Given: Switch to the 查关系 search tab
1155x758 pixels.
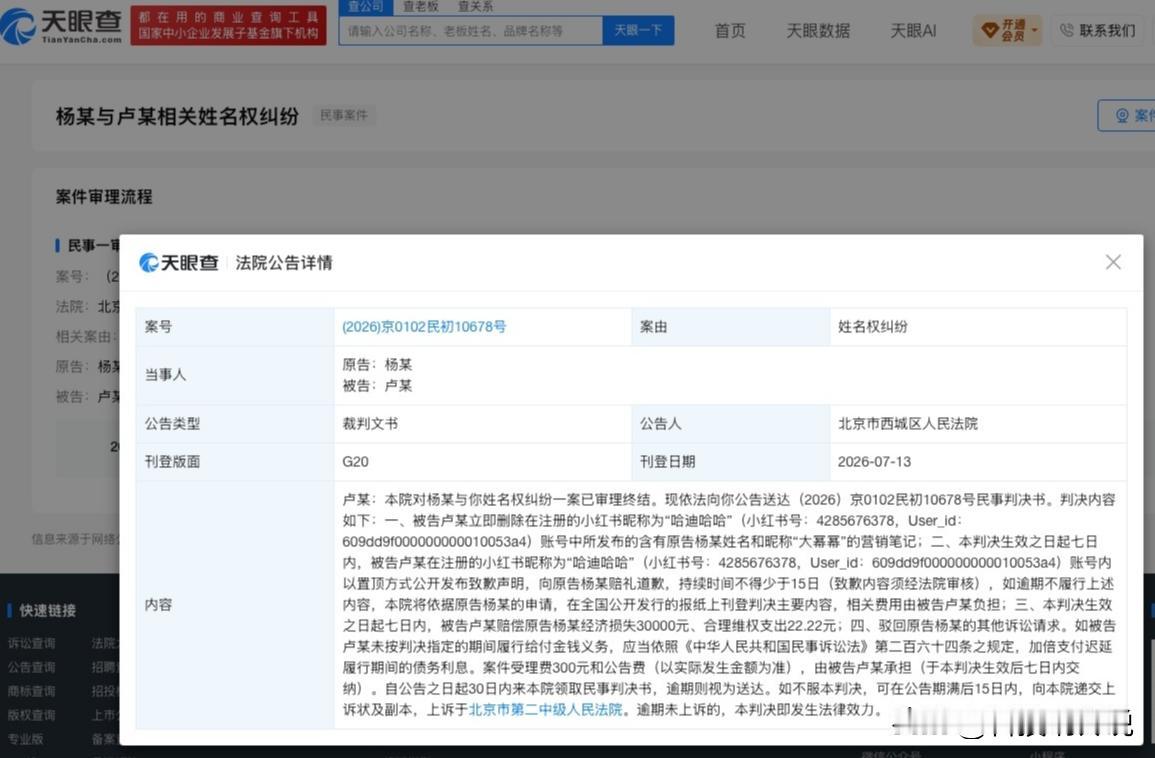Looking at the screenshot, I should pyautogui.click(x=475, y=7).
